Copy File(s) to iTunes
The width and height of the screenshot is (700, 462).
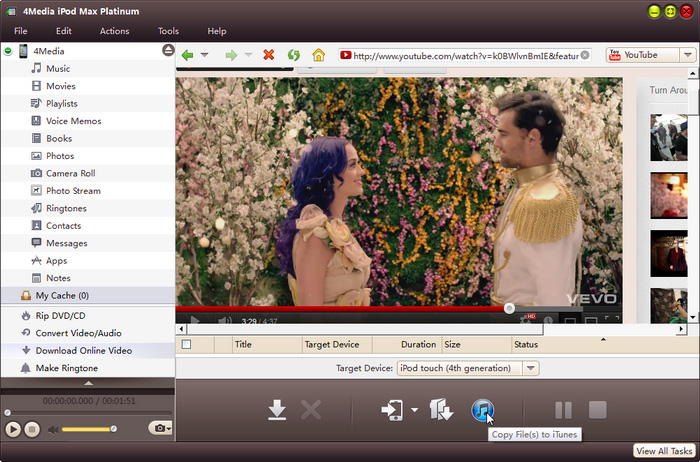(x=482, y=410)
